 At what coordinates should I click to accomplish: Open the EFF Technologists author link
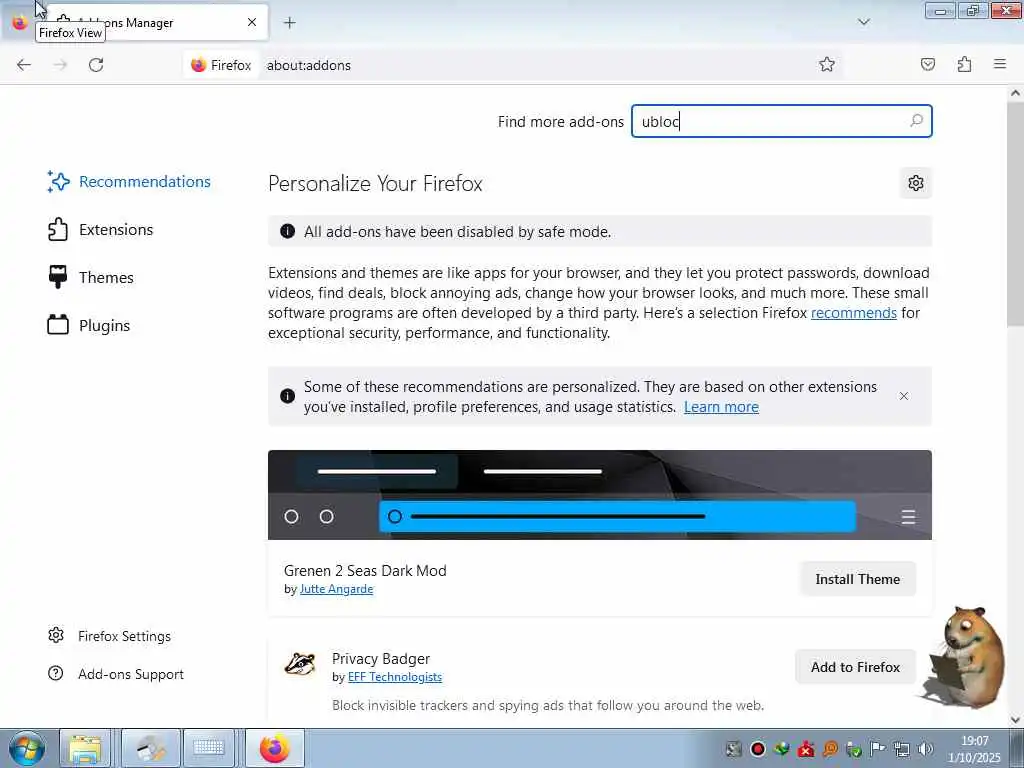pyautogui.click(x=394, y=677)
